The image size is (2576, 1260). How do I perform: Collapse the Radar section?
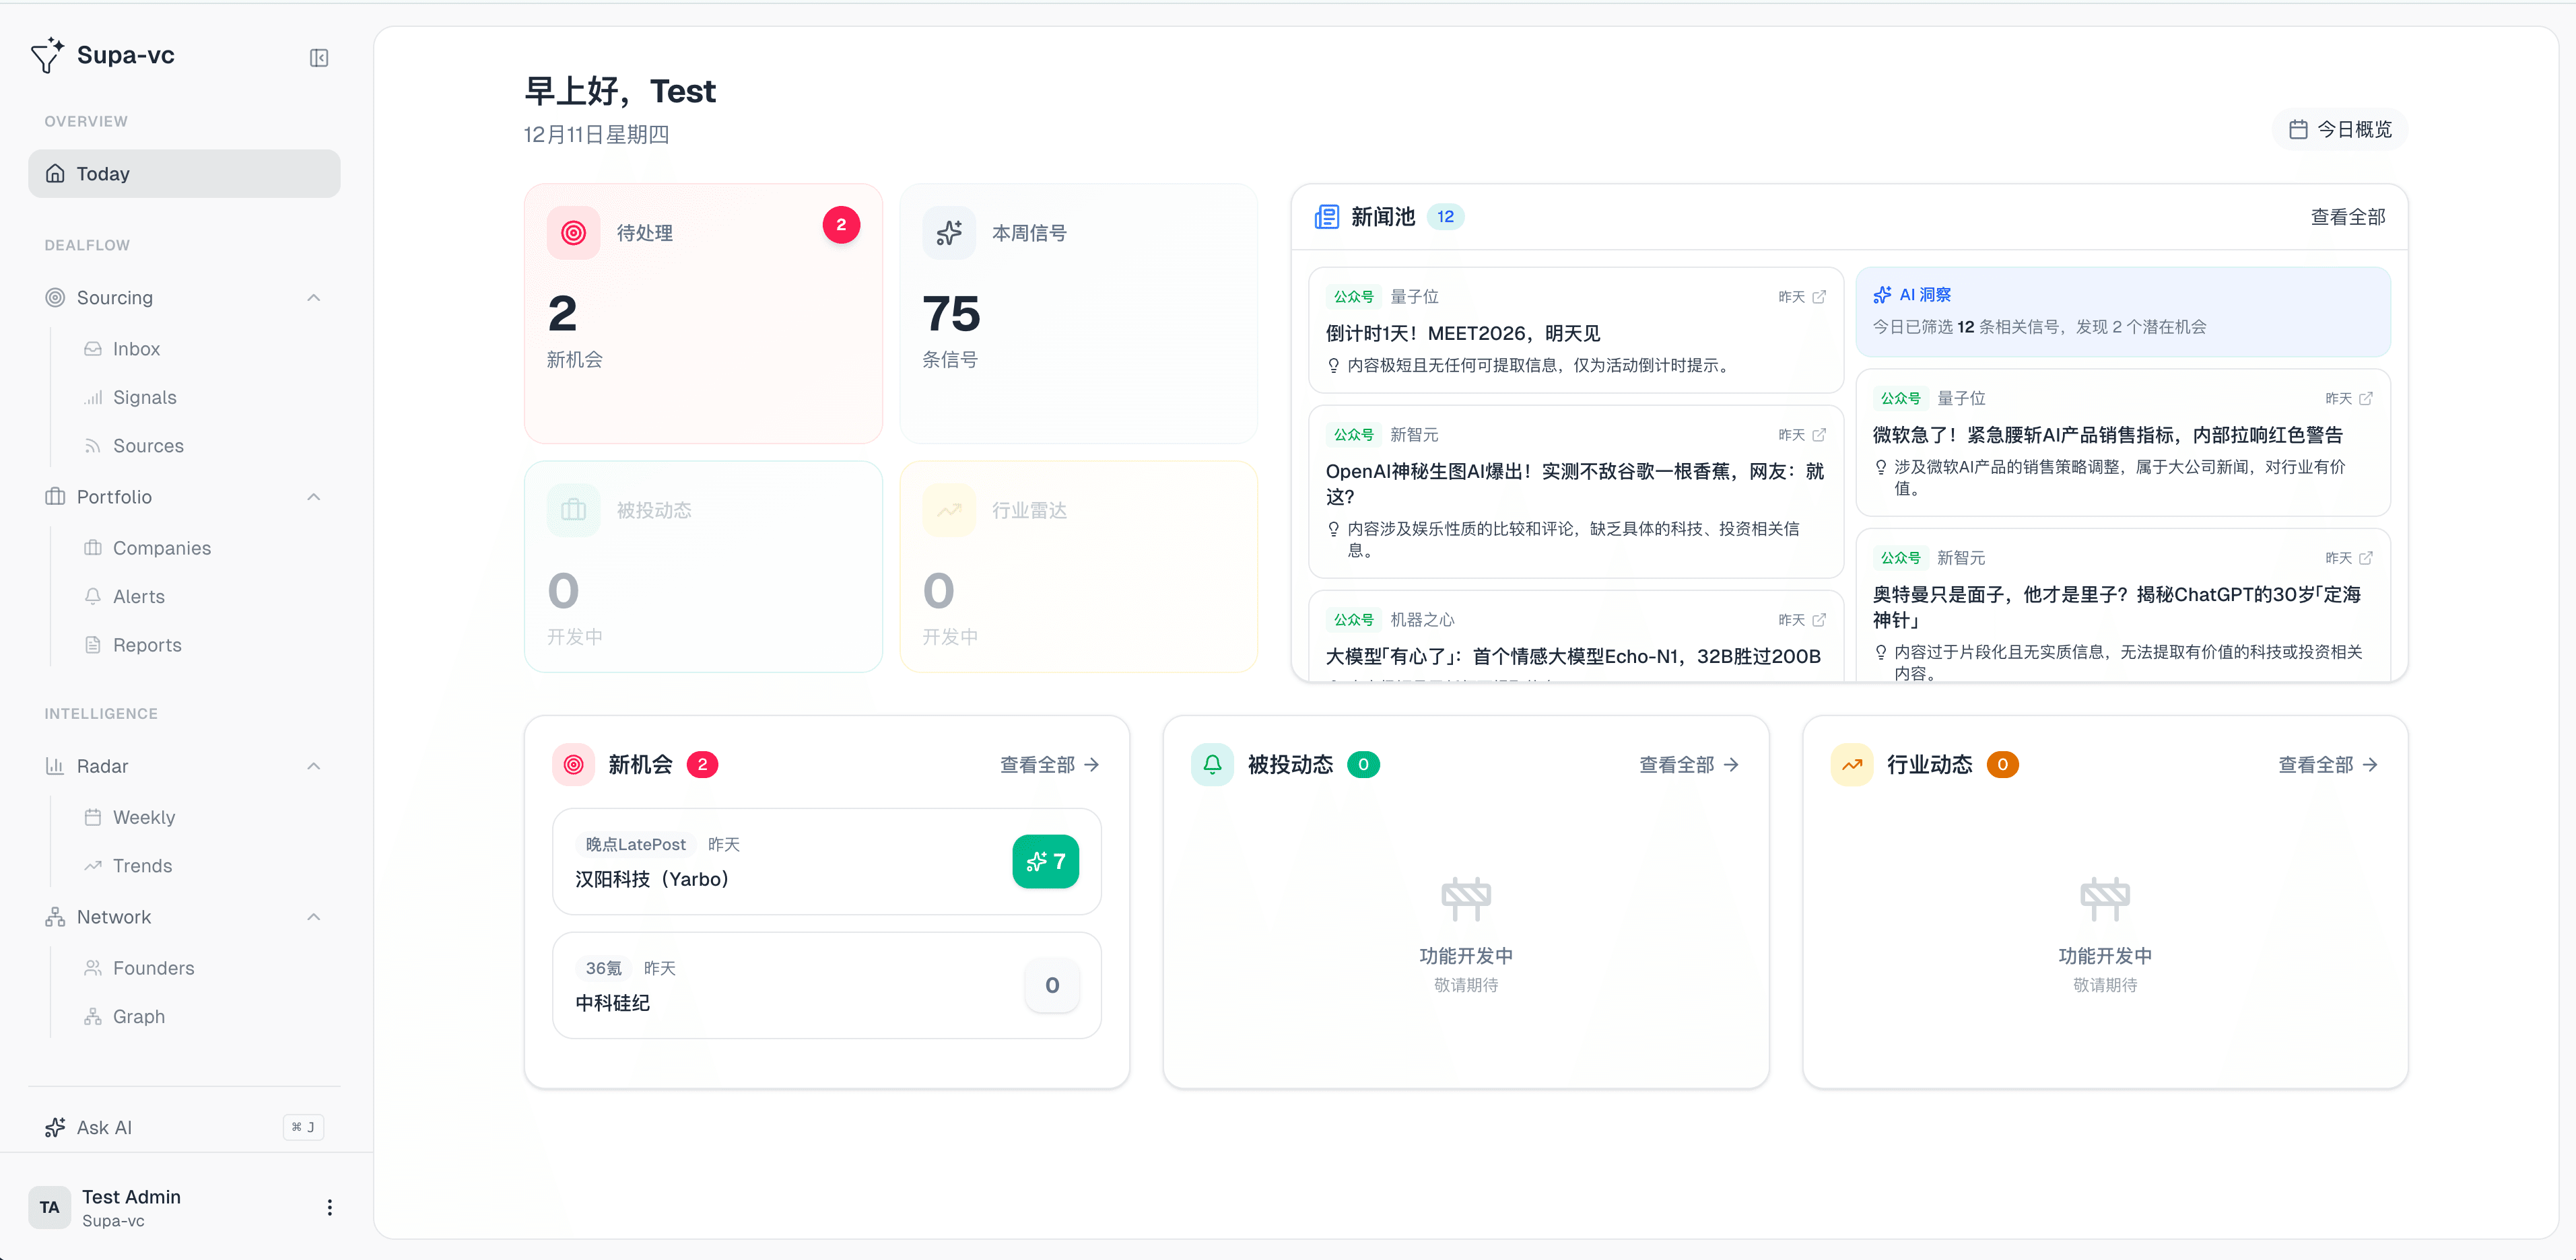tap(313, 766)
